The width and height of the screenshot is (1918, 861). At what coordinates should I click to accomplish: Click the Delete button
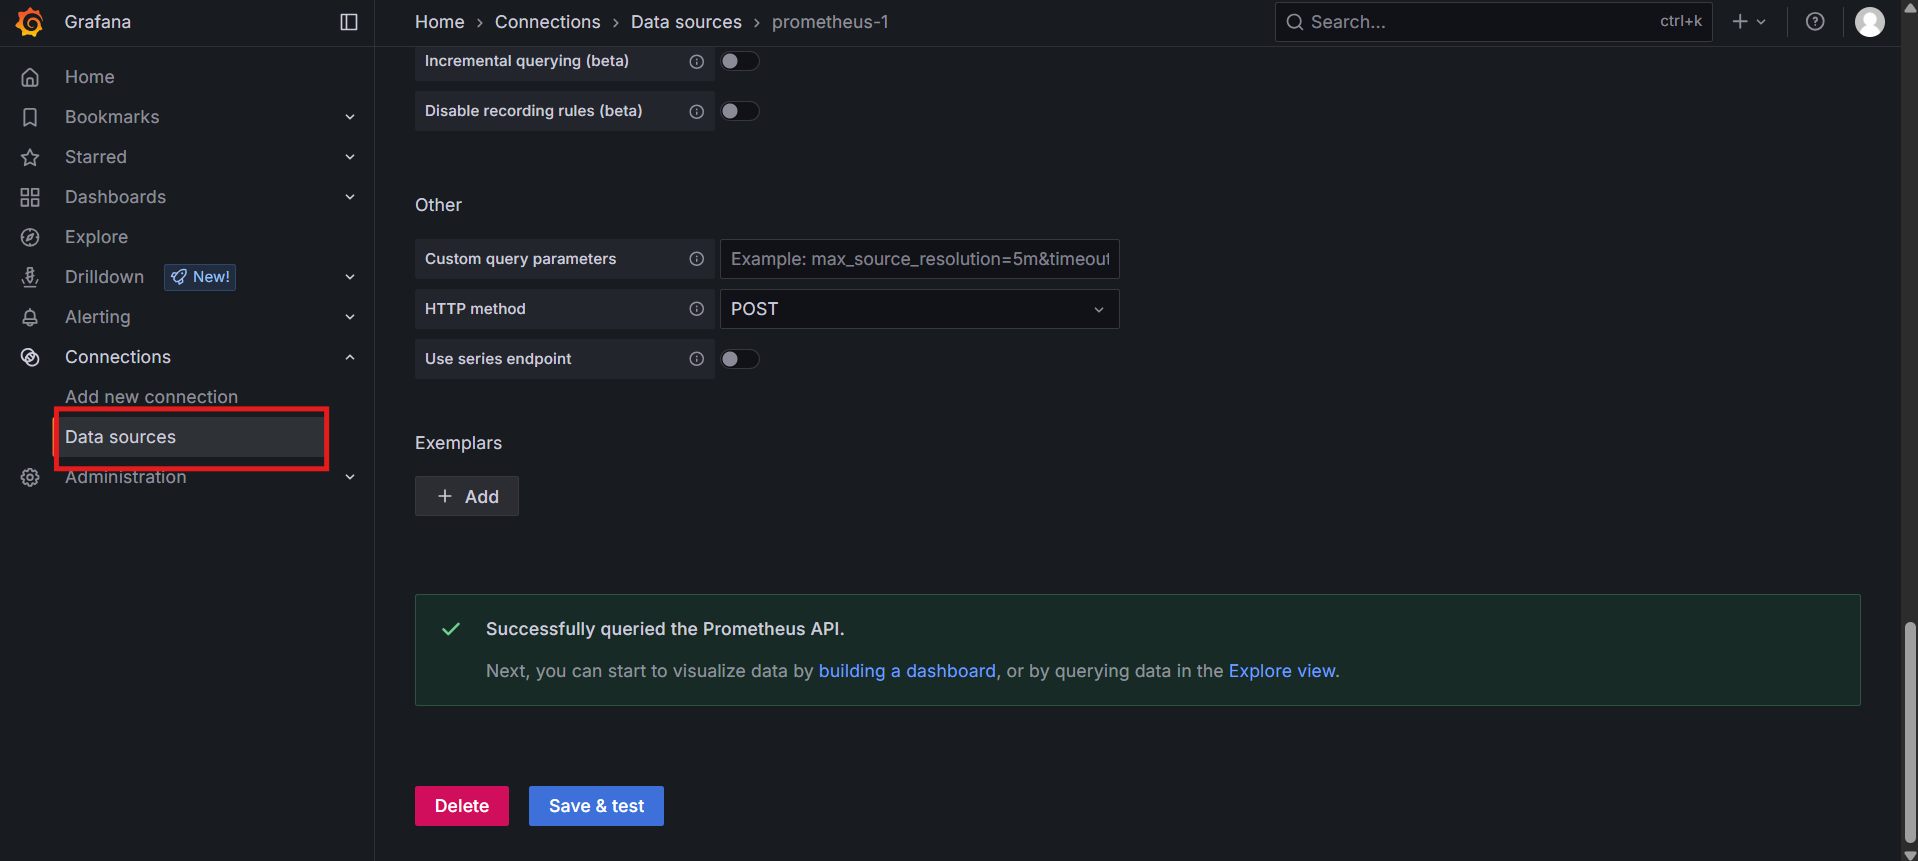[462, 806]
